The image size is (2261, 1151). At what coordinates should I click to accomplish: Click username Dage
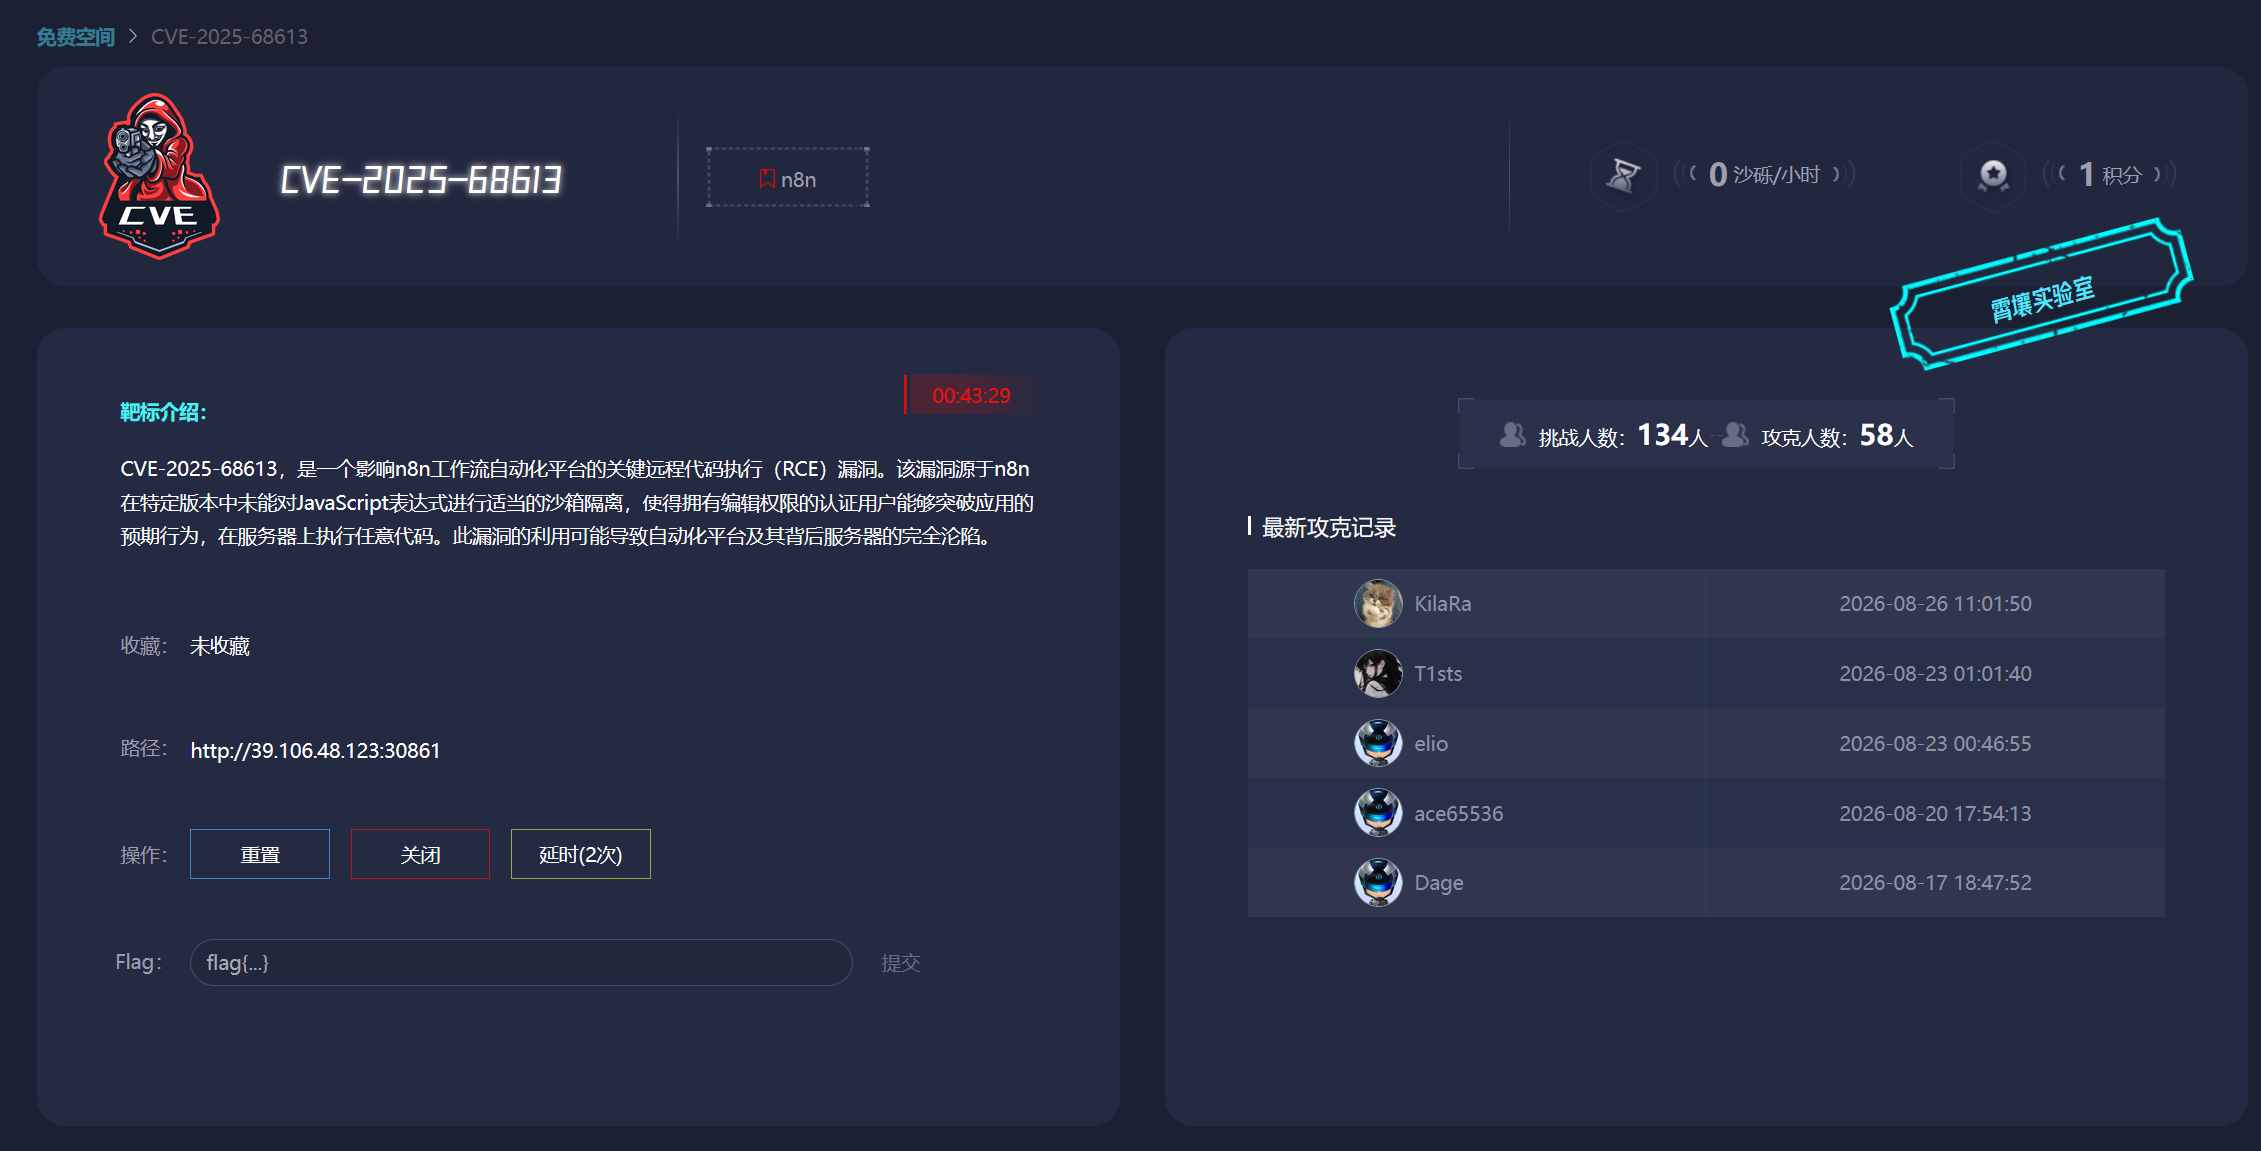pyautogui.click(x=1439, y=883)
